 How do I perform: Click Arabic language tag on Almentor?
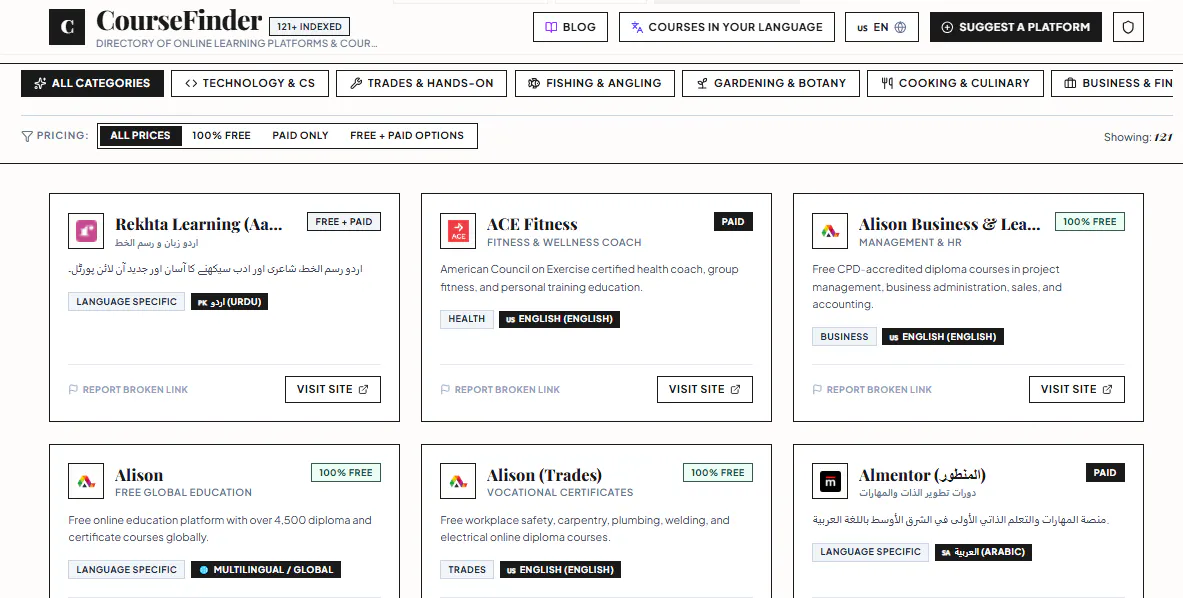tap(983, 552)
